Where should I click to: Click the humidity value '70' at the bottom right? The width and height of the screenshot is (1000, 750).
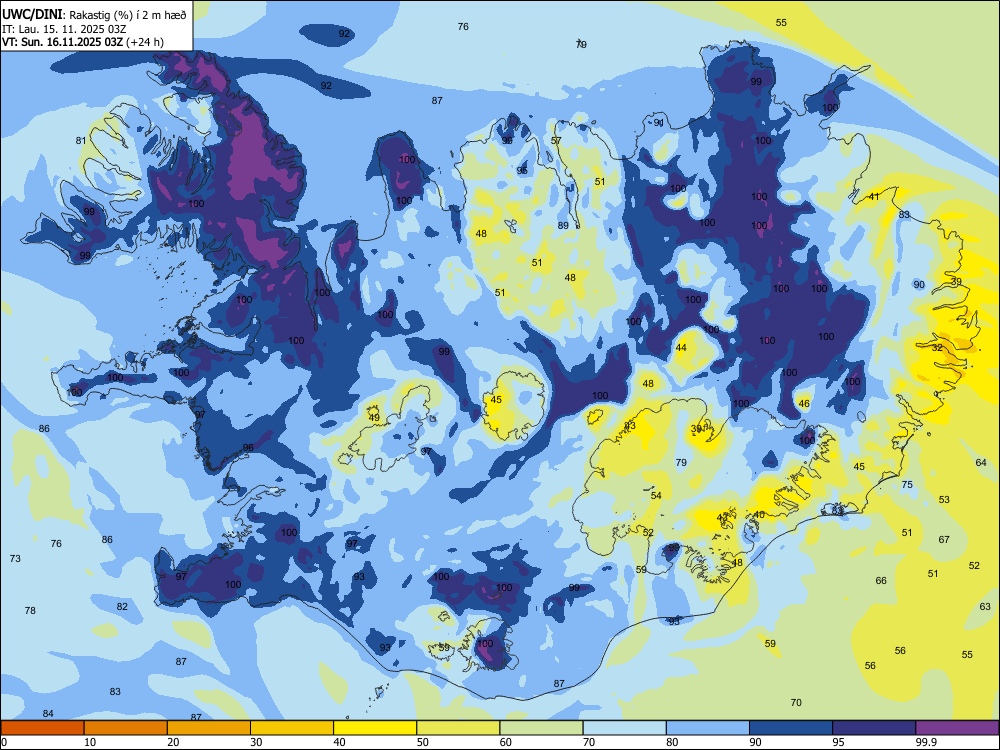[796, 703]
